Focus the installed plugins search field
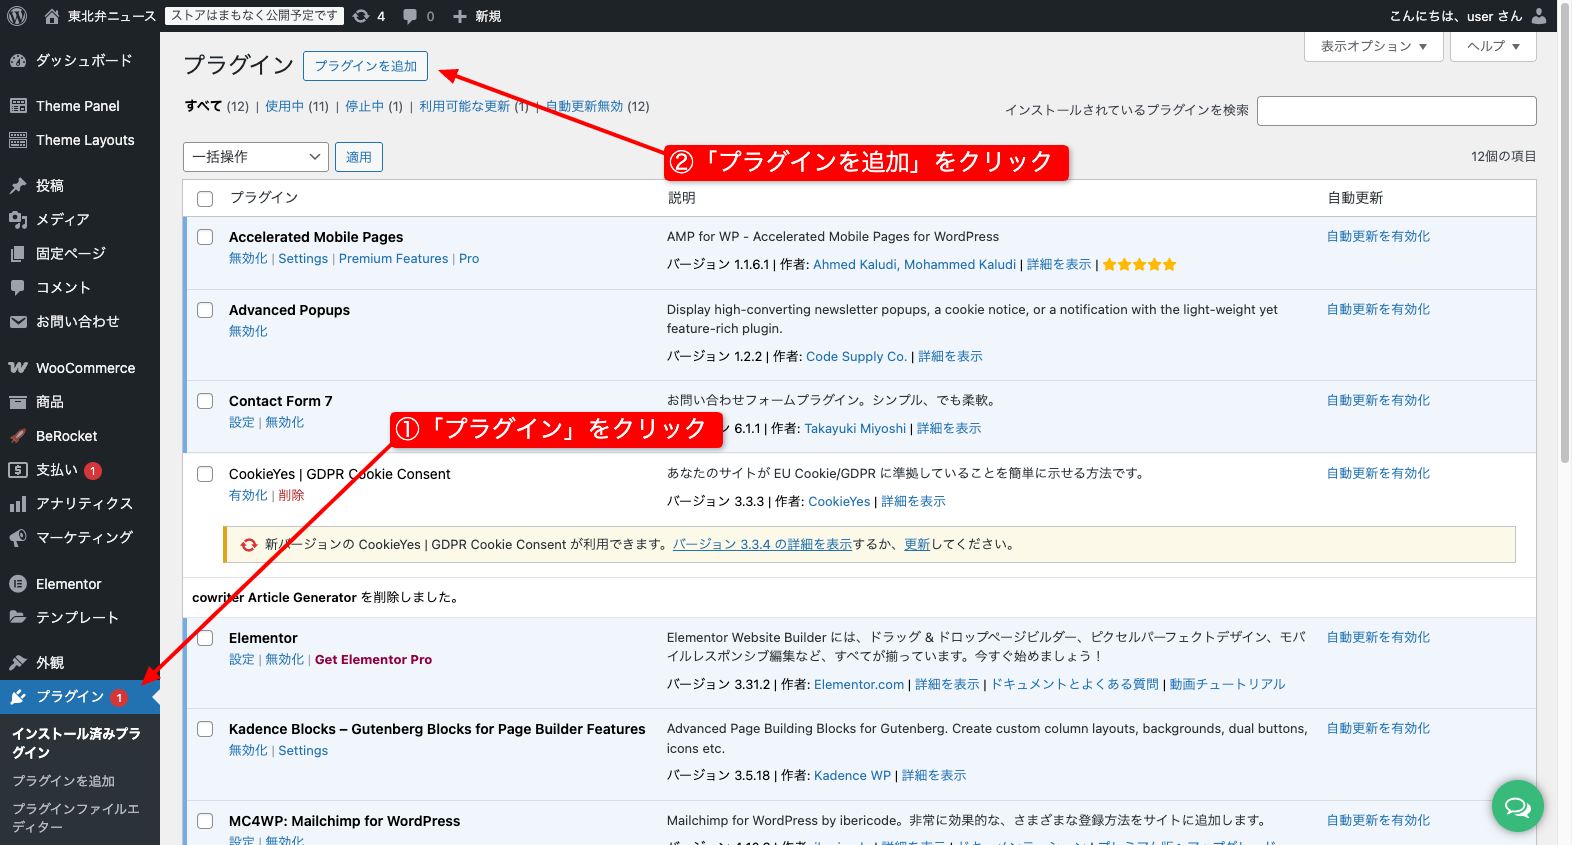 (1396, 111)
